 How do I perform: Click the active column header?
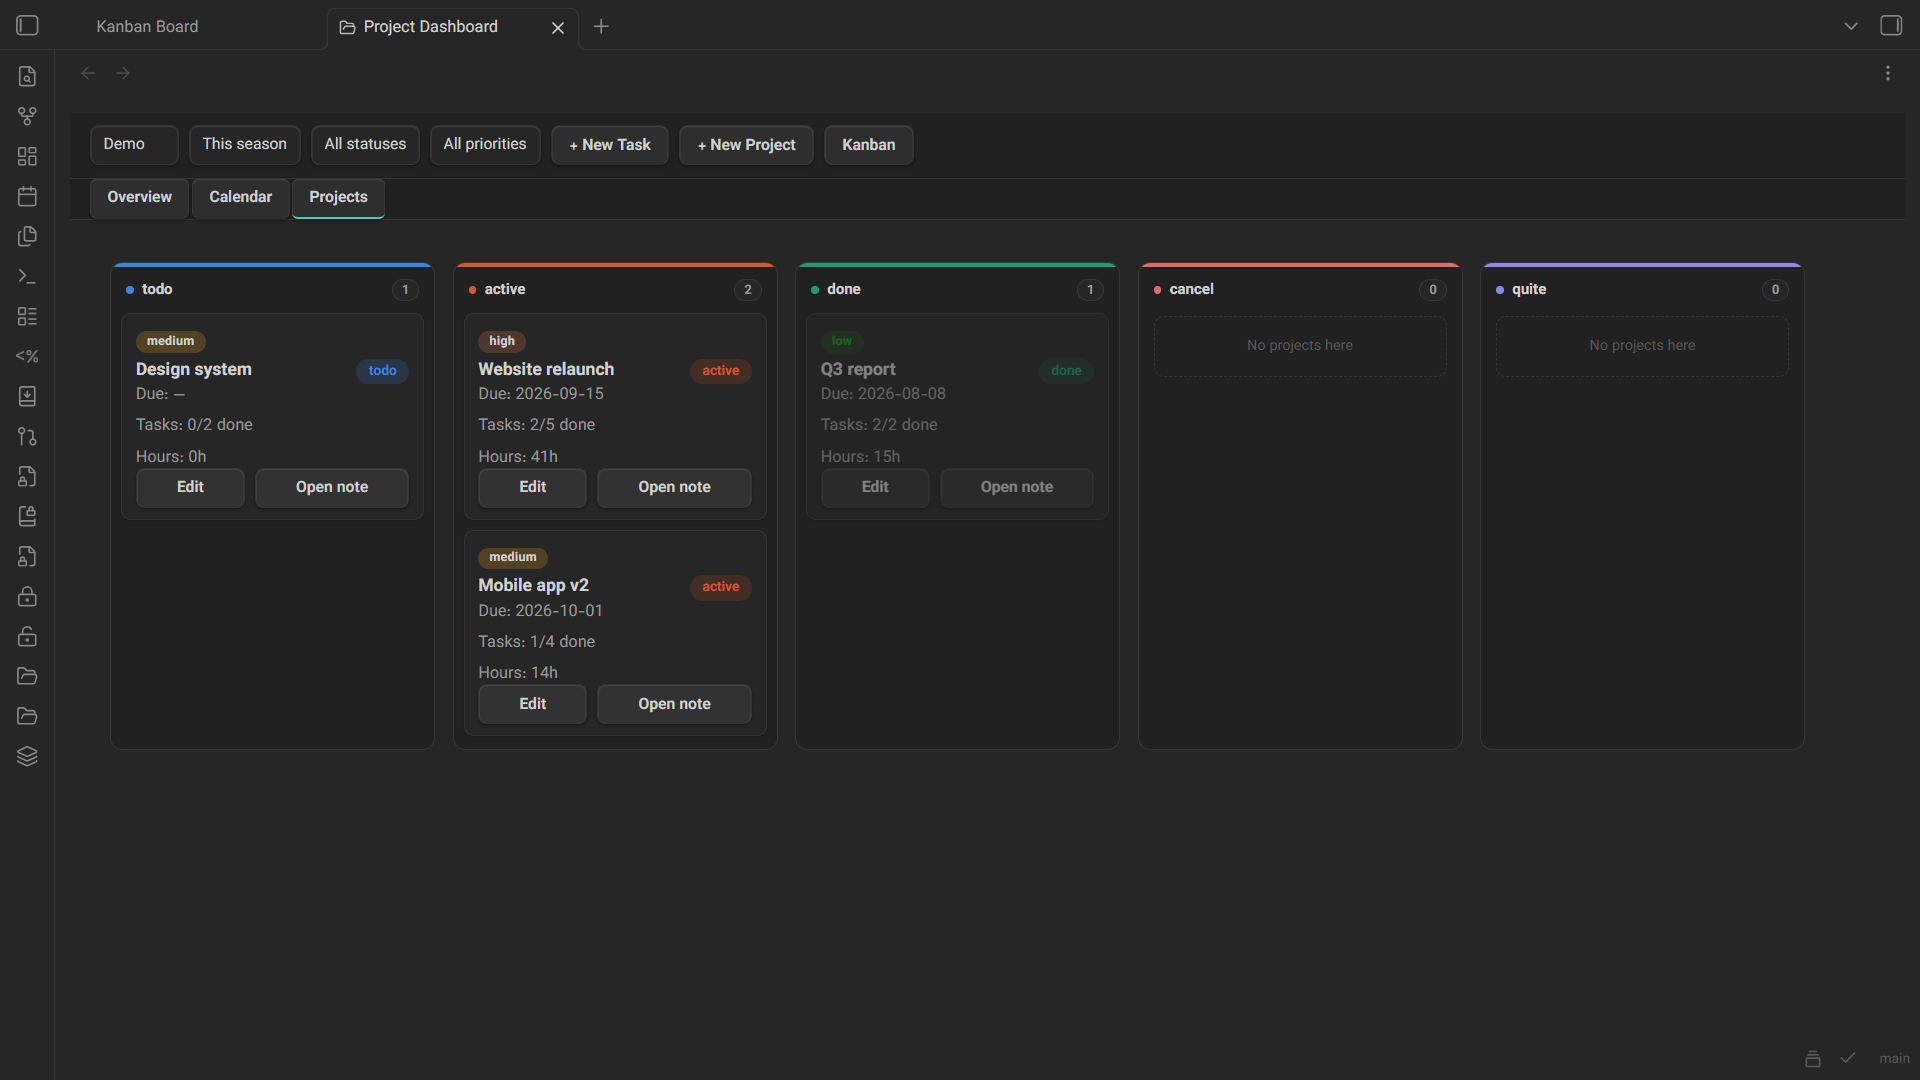click(615, 289)
